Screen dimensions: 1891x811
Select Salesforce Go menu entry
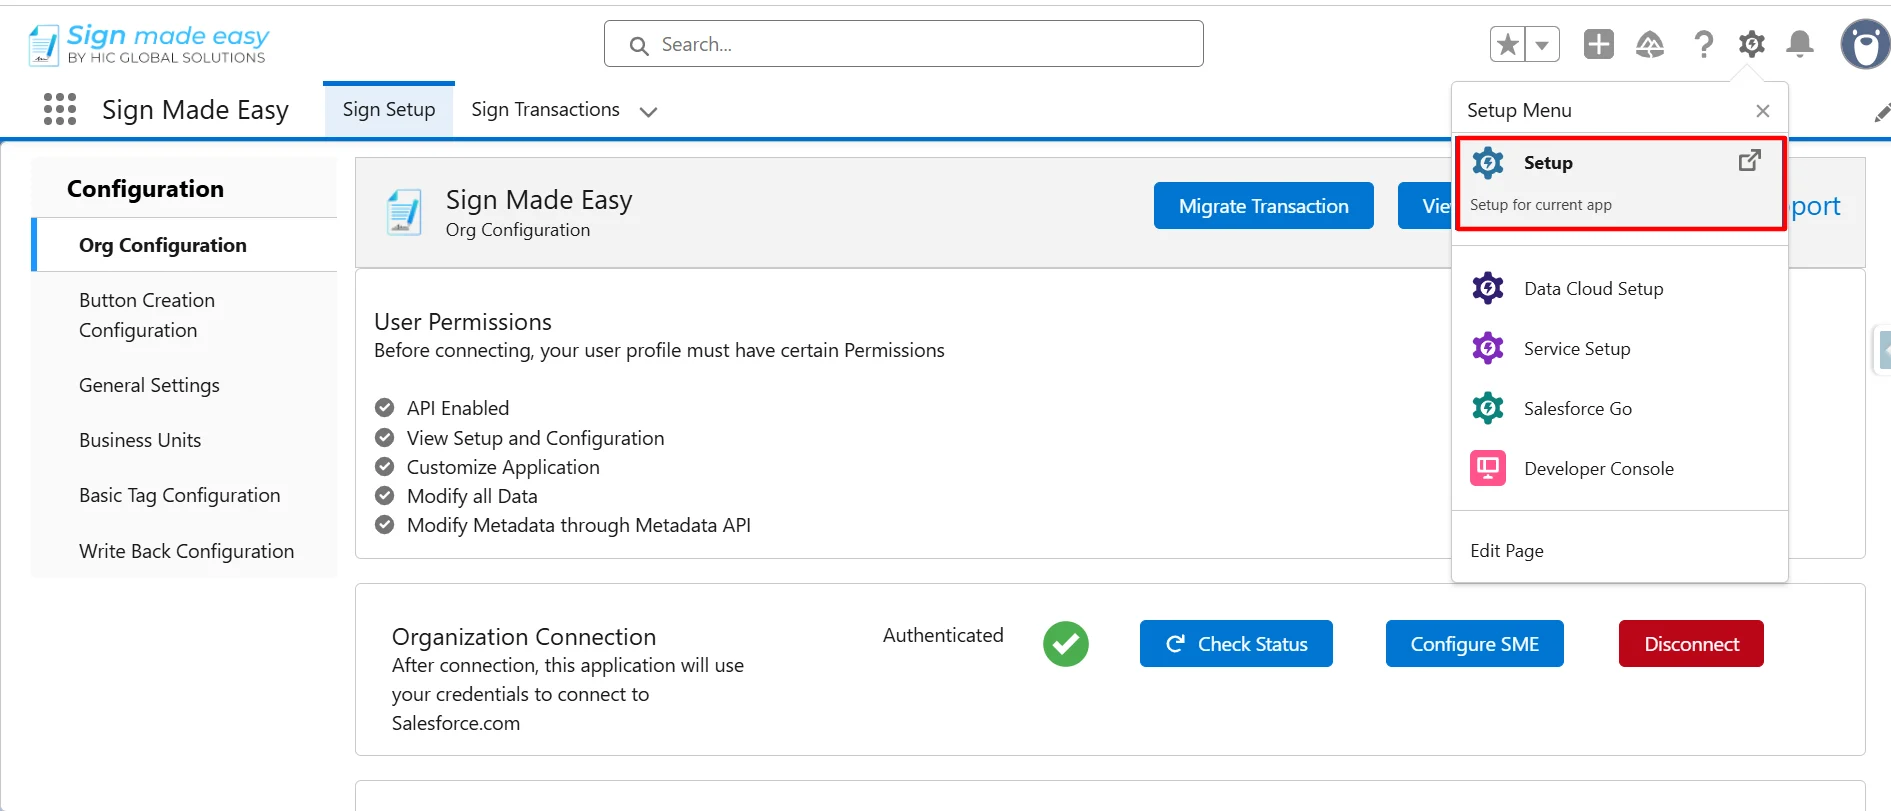point(1619,409)
